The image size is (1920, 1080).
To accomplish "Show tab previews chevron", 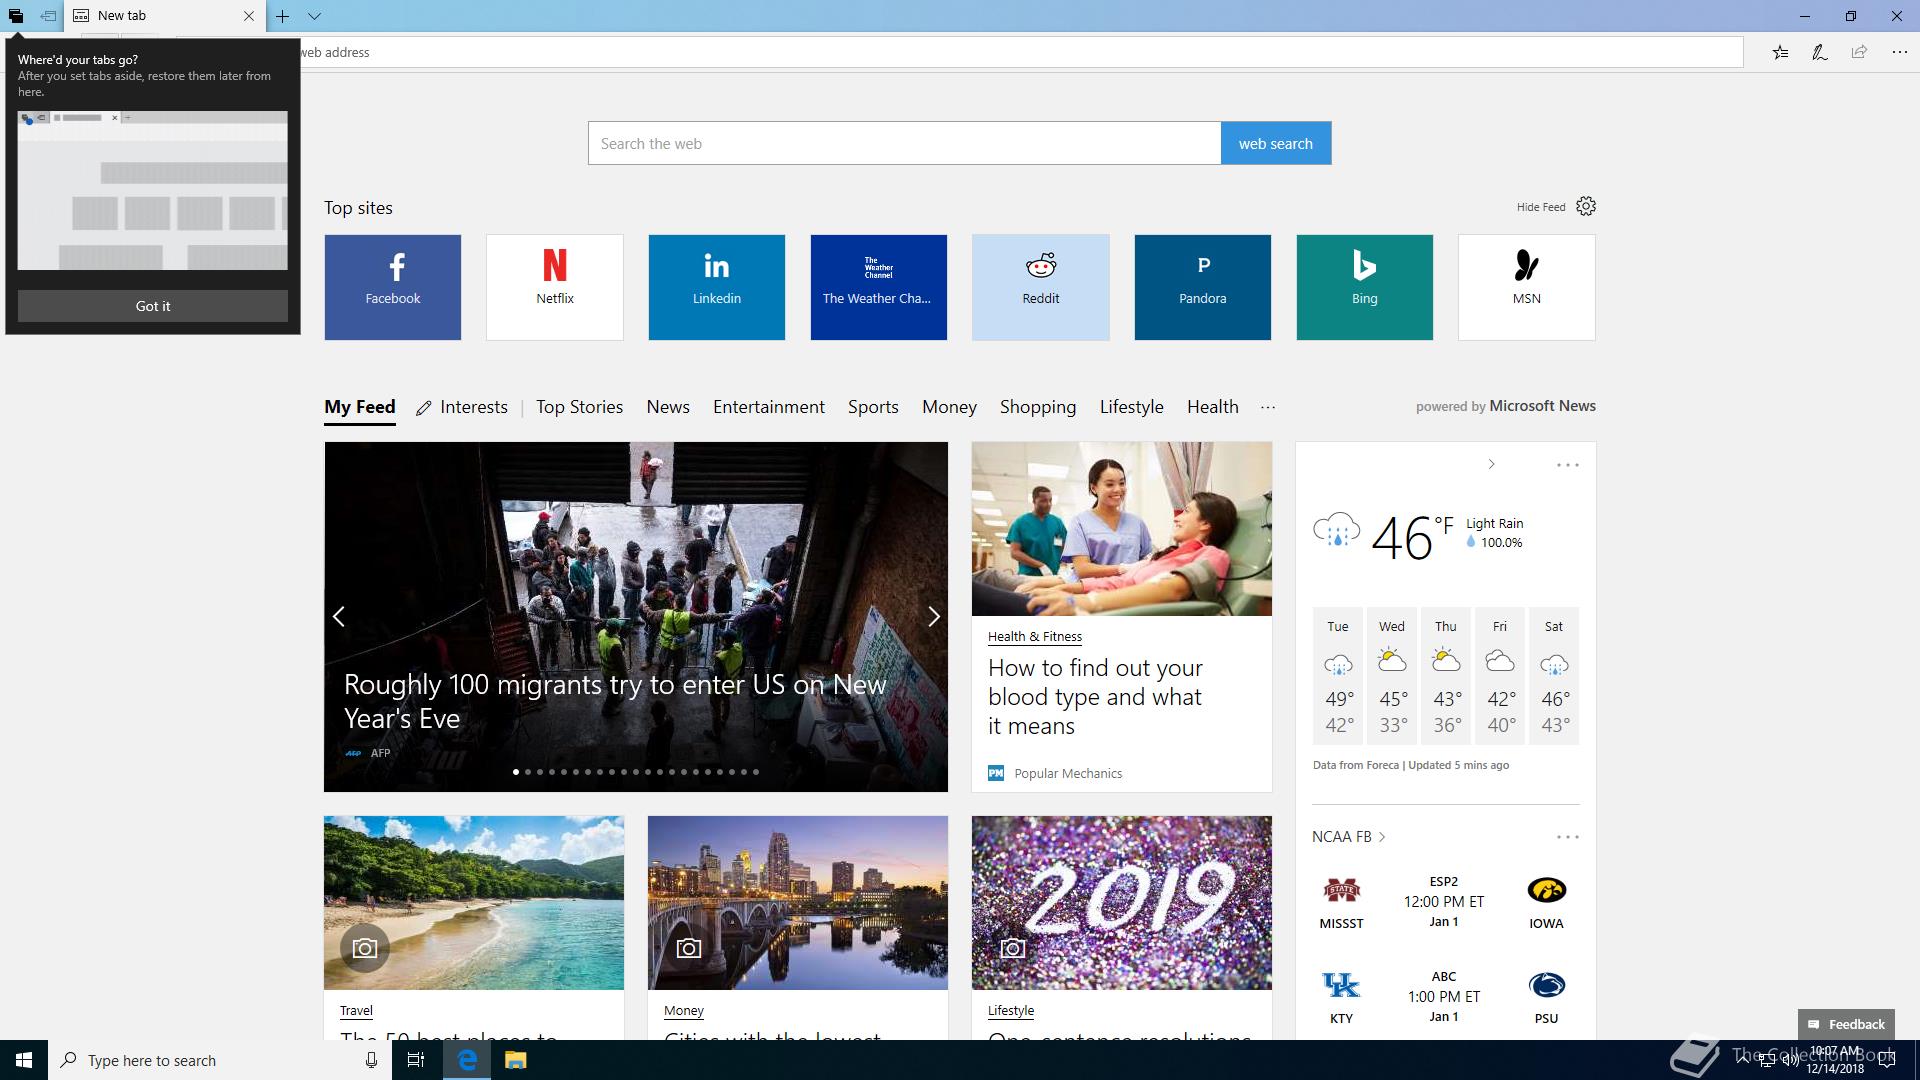I will [x=314, y=16].
